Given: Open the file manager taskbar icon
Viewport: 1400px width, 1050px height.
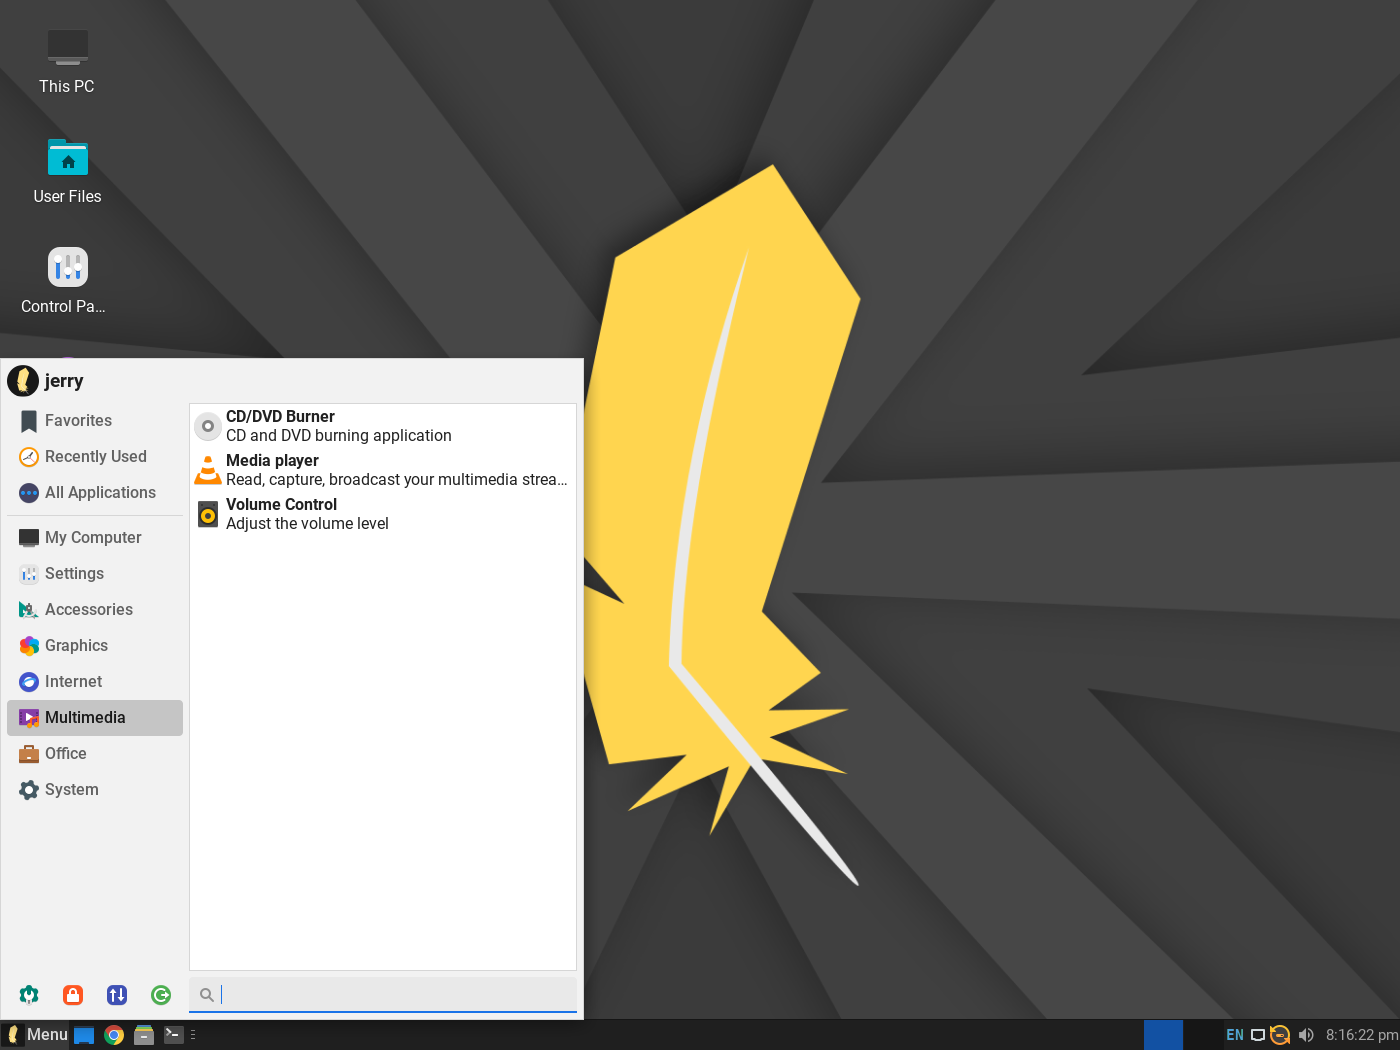Looking at the screenshot, I should [x=144, y=1035].
